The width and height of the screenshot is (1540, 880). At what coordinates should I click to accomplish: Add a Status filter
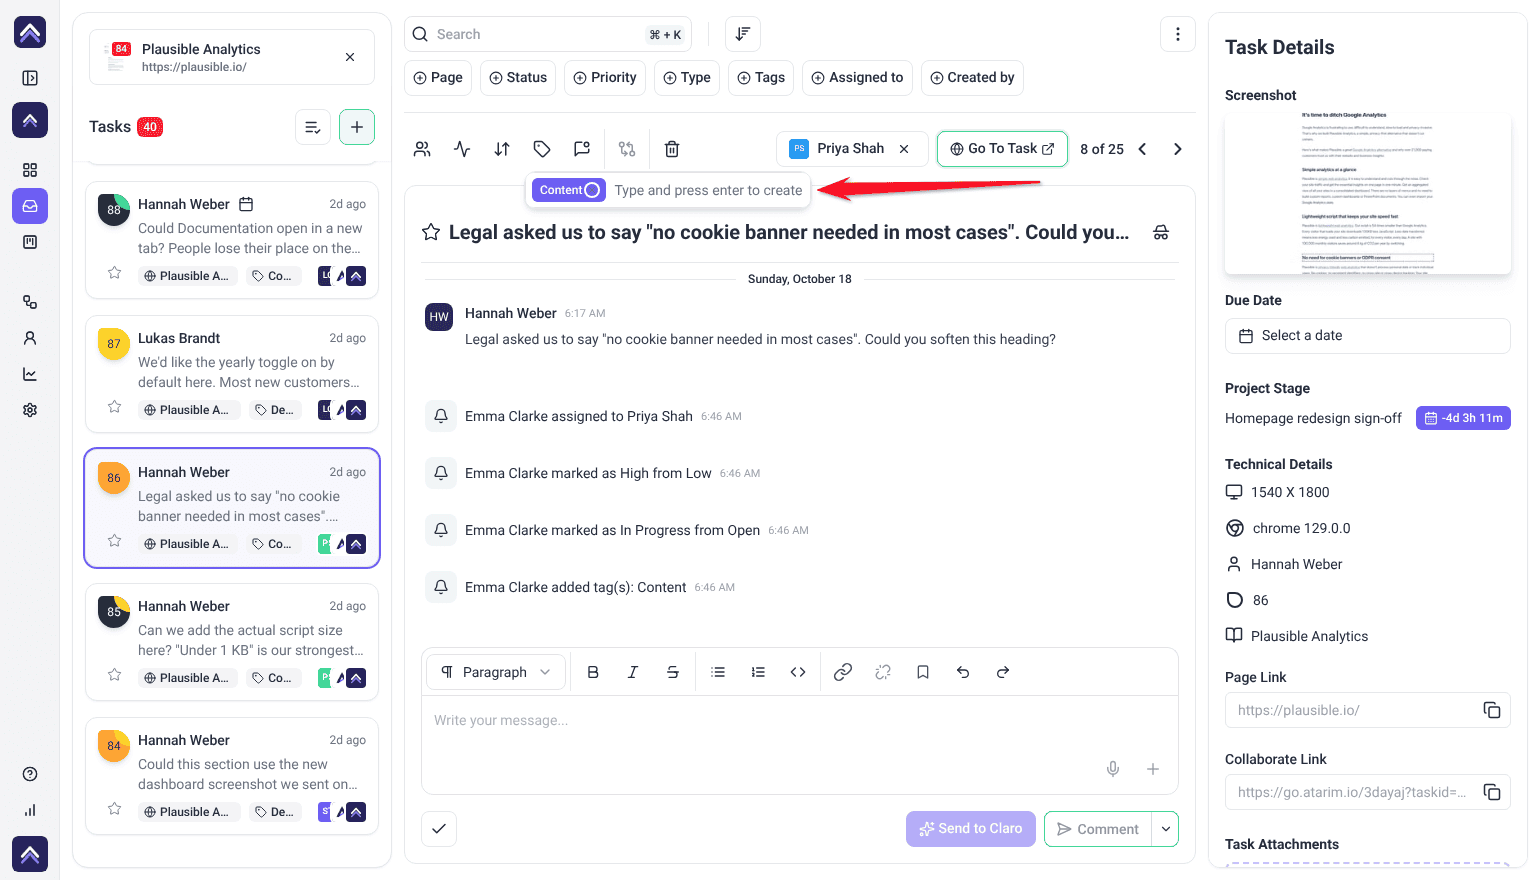(518, 78)
